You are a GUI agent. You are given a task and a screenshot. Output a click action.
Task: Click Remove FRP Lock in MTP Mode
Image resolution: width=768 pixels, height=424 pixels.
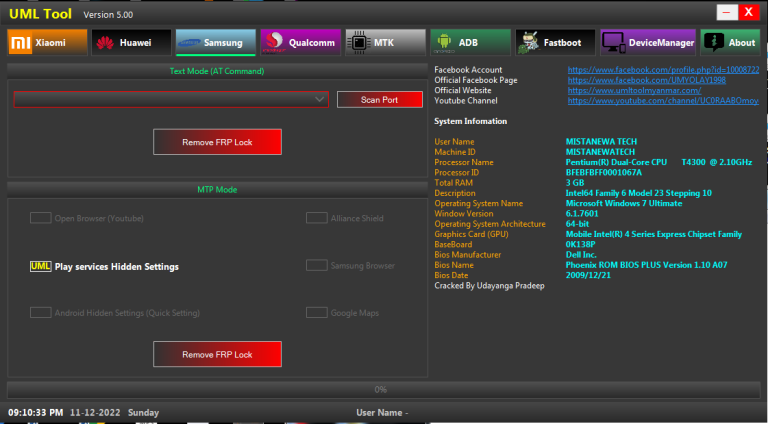point(217,354)
